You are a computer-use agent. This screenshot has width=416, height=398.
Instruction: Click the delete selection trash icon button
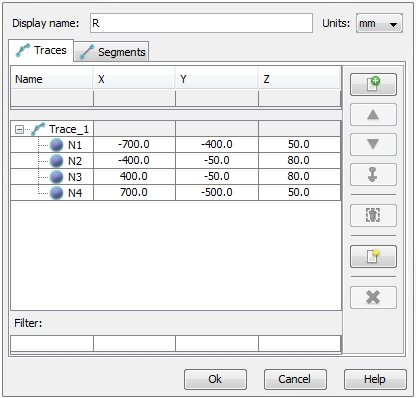pos(373,215)
